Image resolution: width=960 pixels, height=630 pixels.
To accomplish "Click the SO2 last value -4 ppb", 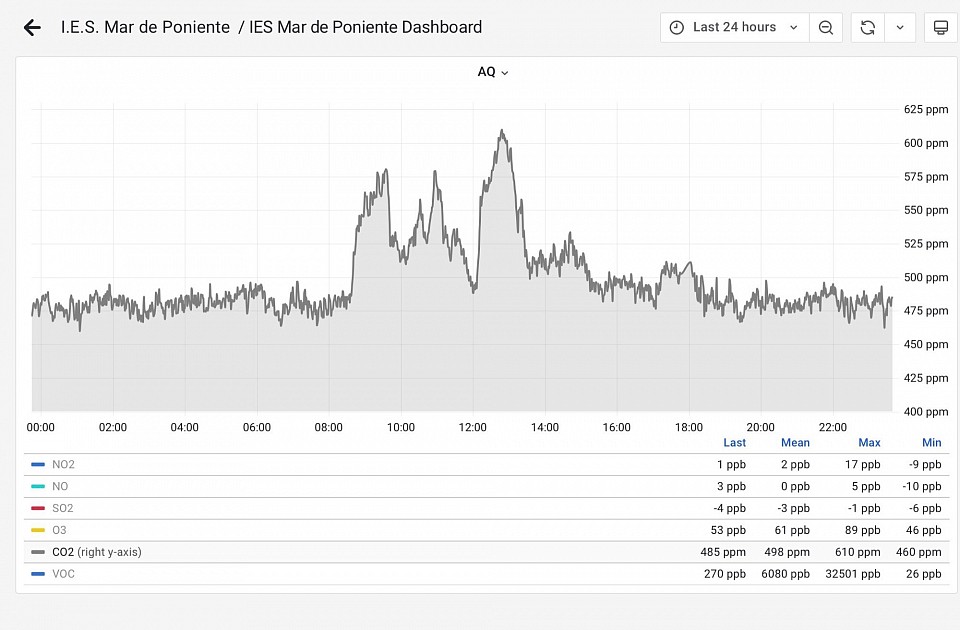I will pyautogui.click(x=729, y=508).
